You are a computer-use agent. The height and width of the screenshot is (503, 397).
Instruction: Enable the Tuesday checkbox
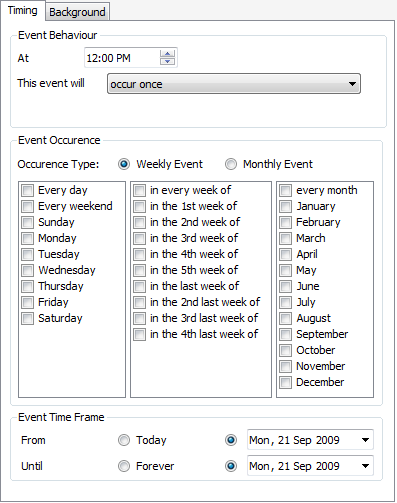tap(28, 255)
